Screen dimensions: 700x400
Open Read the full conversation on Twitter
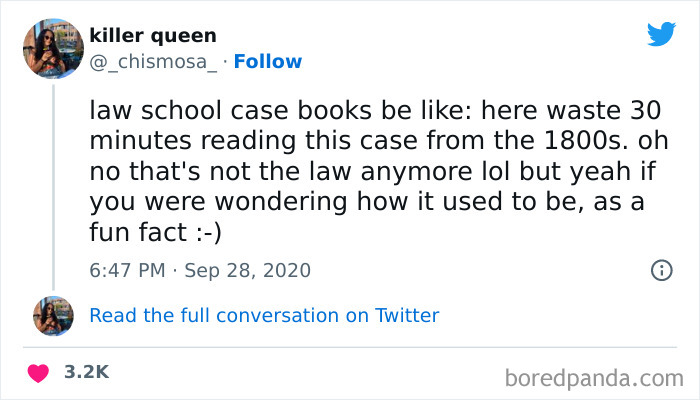(x=264, y=315)
